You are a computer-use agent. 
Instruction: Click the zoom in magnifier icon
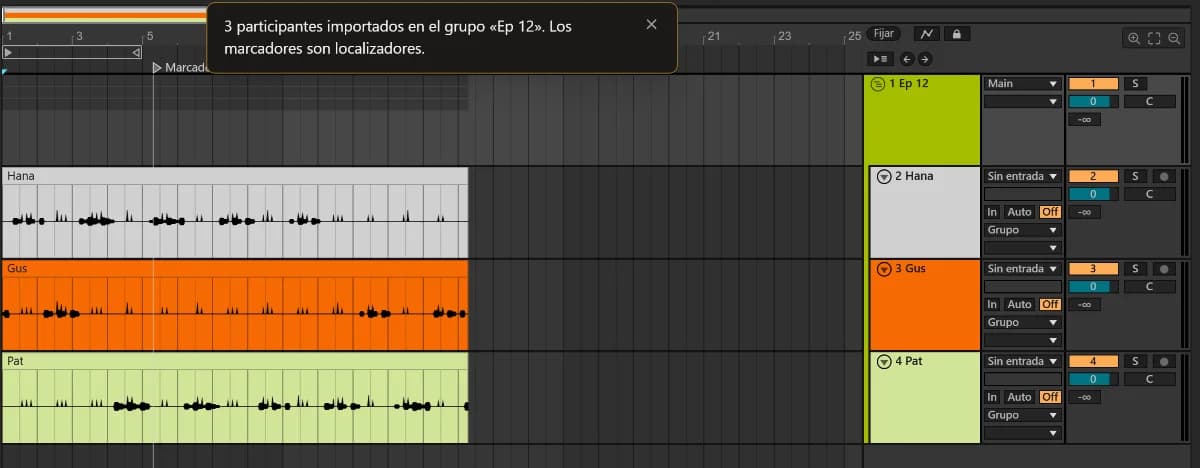1134,38
